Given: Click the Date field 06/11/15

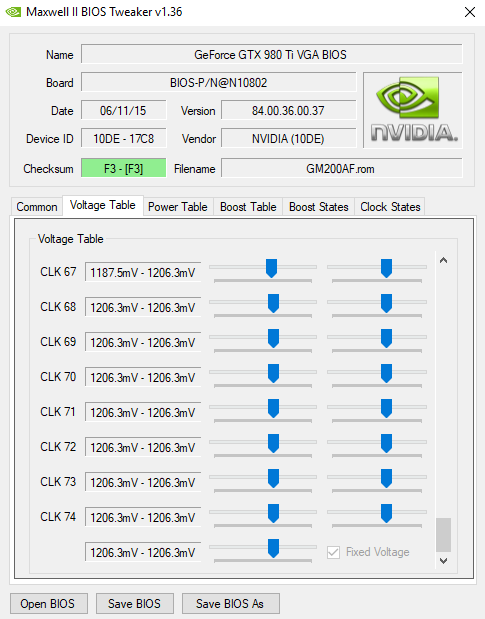Looking at the screenshot, I should (x=124, y=110).
